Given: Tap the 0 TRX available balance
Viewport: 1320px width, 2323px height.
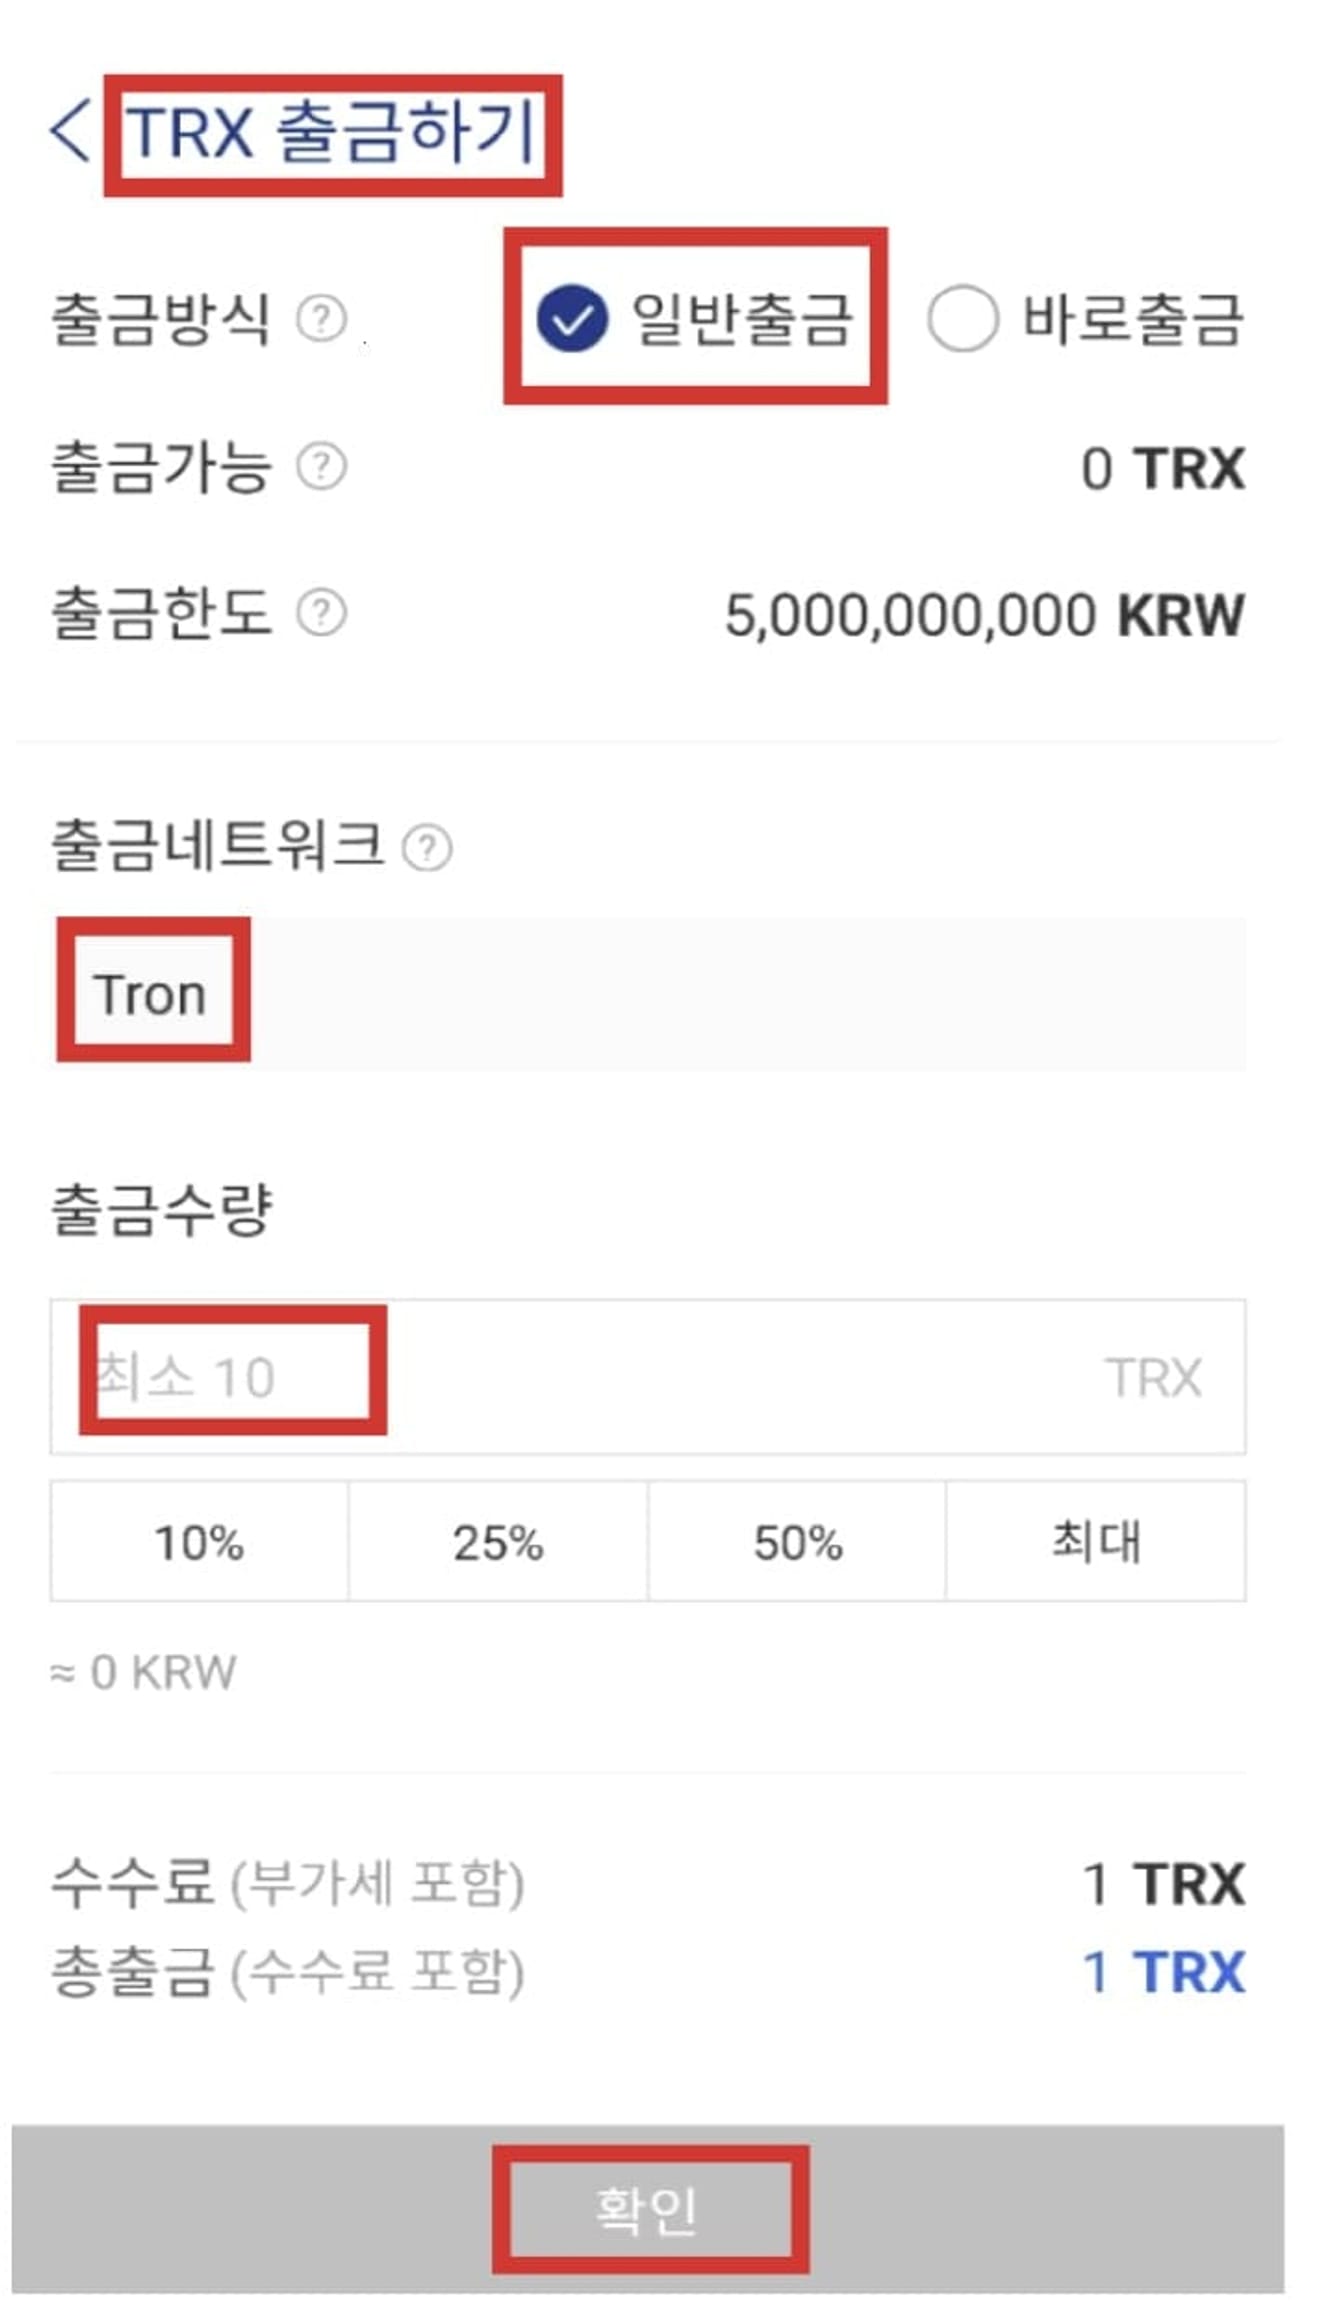Looking at the screenshot, I should click(1163, 468).
